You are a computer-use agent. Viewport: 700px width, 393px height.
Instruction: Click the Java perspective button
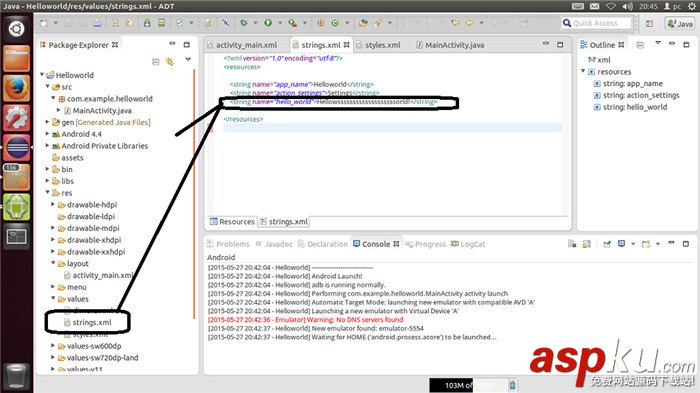680,23
